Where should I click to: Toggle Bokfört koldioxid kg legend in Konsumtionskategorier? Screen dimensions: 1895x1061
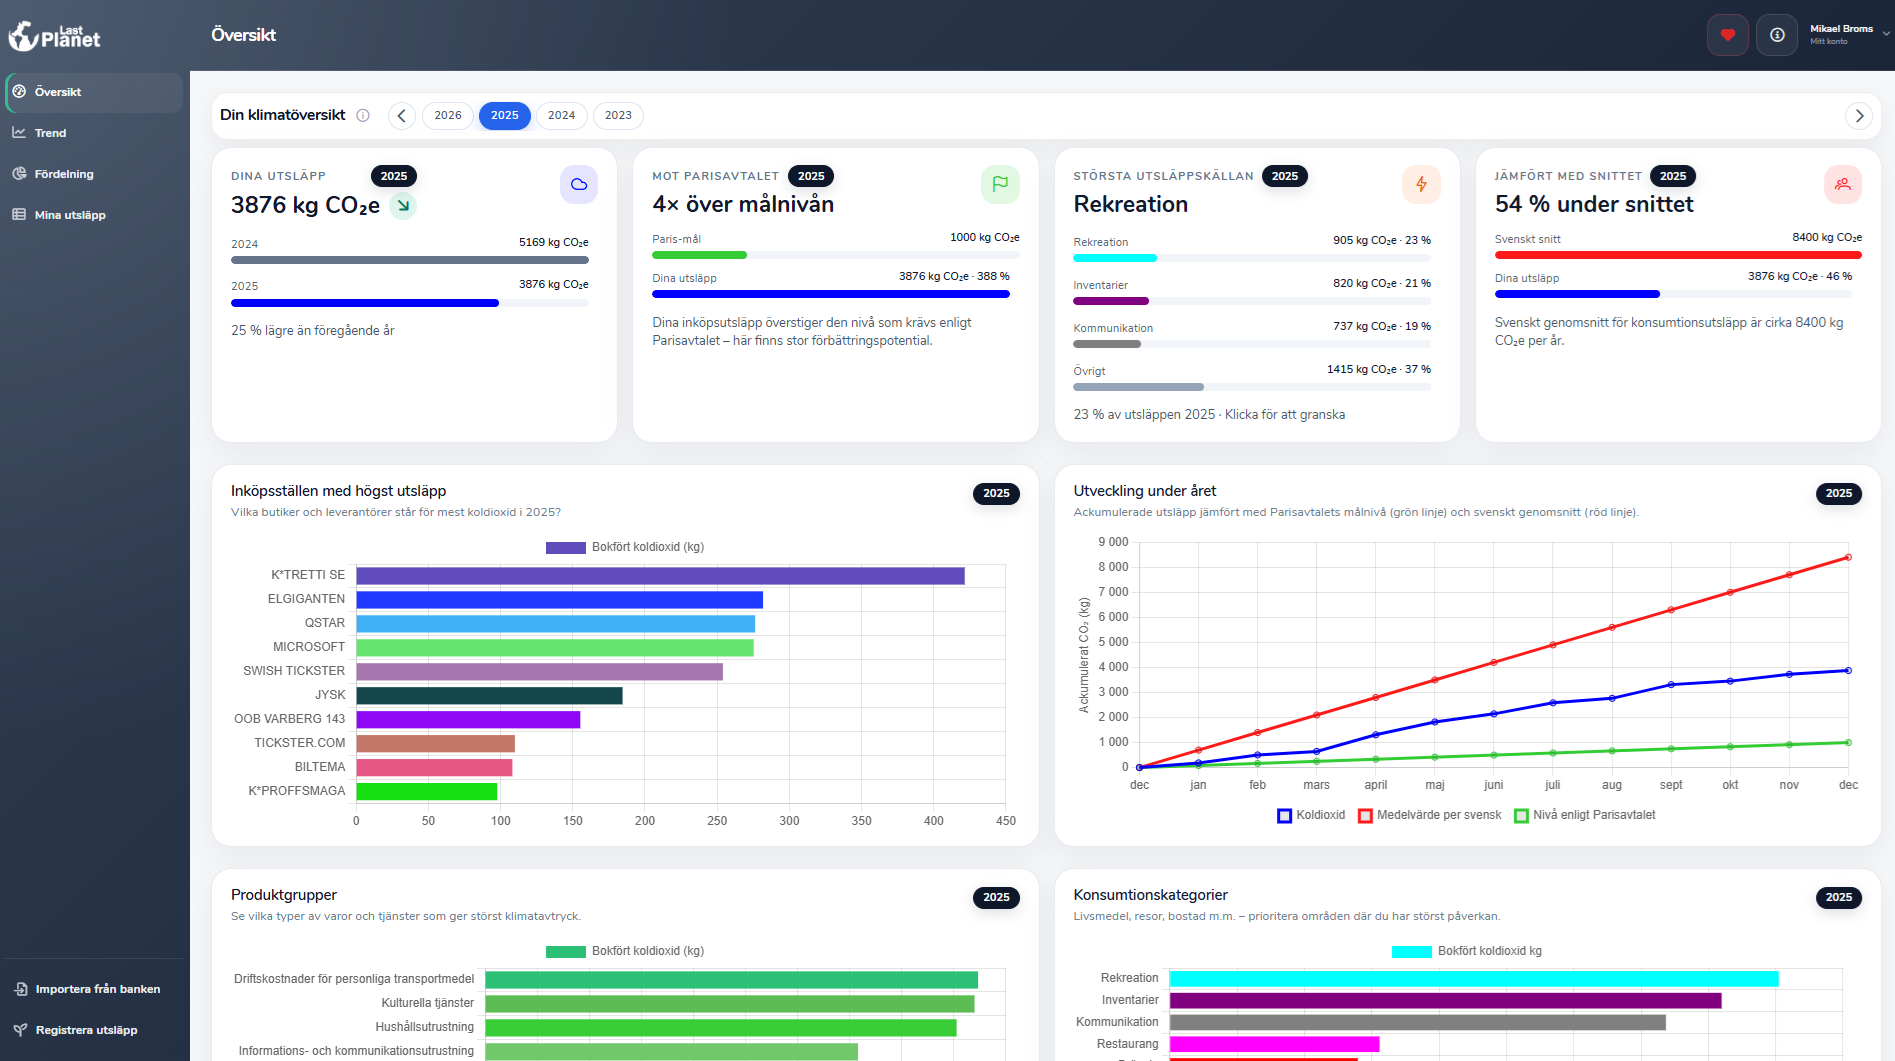tap(1467, 951)
